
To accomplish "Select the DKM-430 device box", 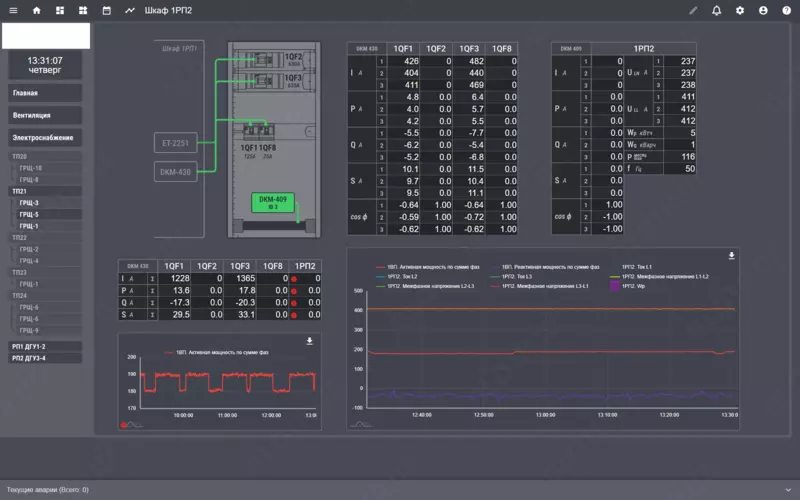I will 176,172.
